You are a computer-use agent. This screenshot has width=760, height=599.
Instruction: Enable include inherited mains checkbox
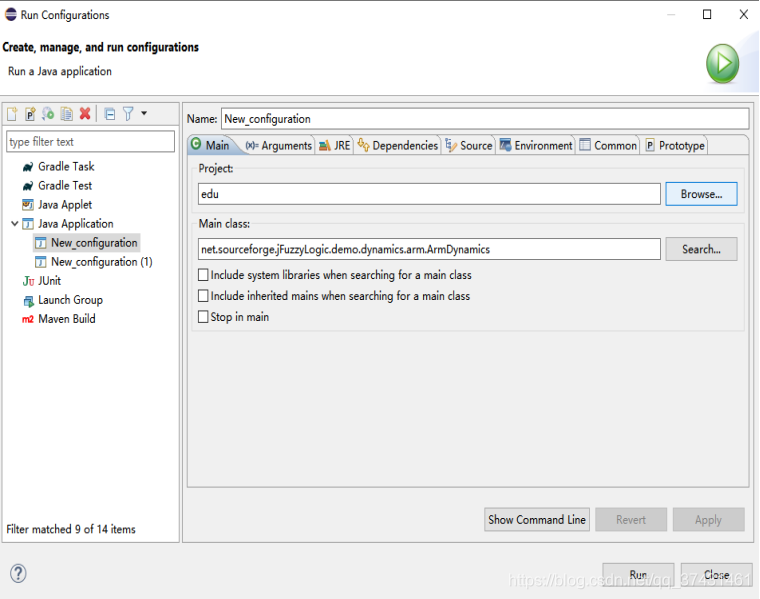click(203, 296)
